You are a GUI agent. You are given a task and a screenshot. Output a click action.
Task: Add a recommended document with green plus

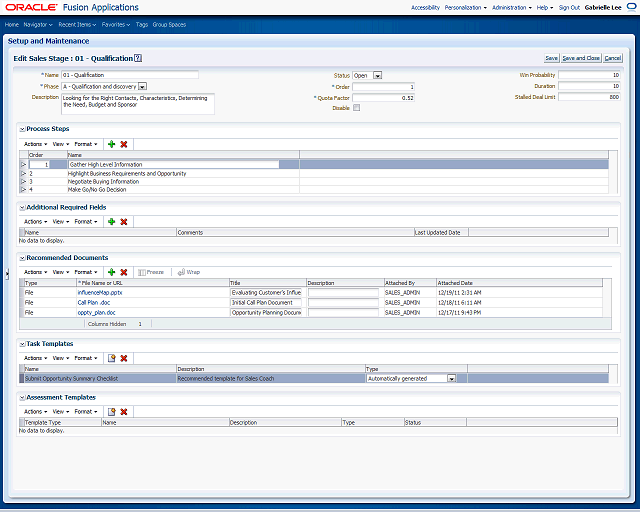click(x=111, y=272)
